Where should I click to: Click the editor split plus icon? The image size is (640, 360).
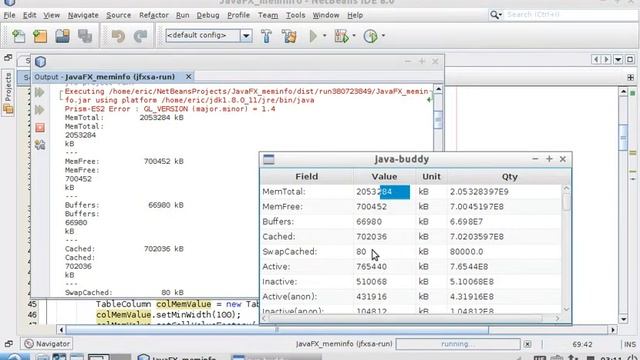click(630, 77)
